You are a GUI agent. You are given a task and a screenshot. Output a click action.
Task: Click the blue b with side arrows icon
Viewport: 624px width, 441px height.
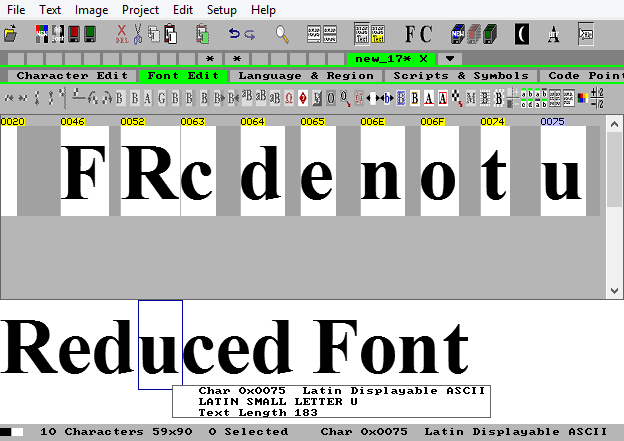[x=386, y=98]
